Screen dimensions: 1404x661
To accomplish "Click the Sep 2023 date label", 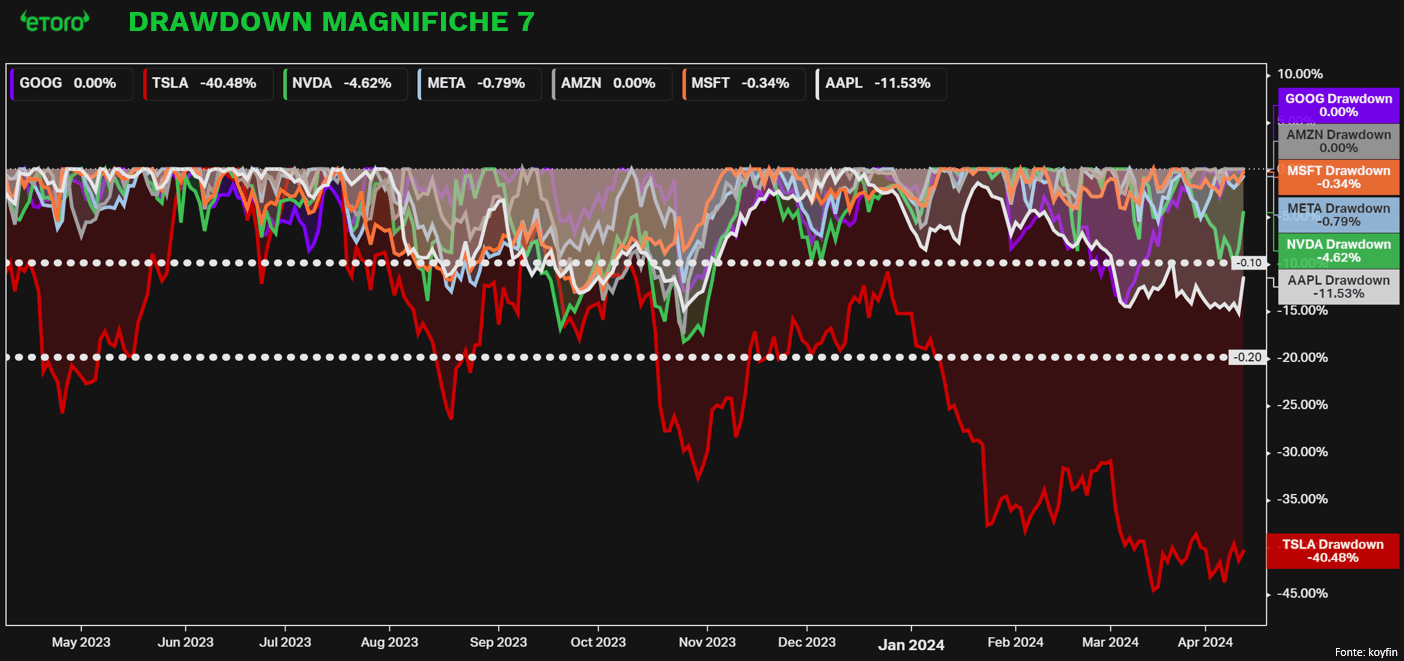I will [x=498, y=642].
